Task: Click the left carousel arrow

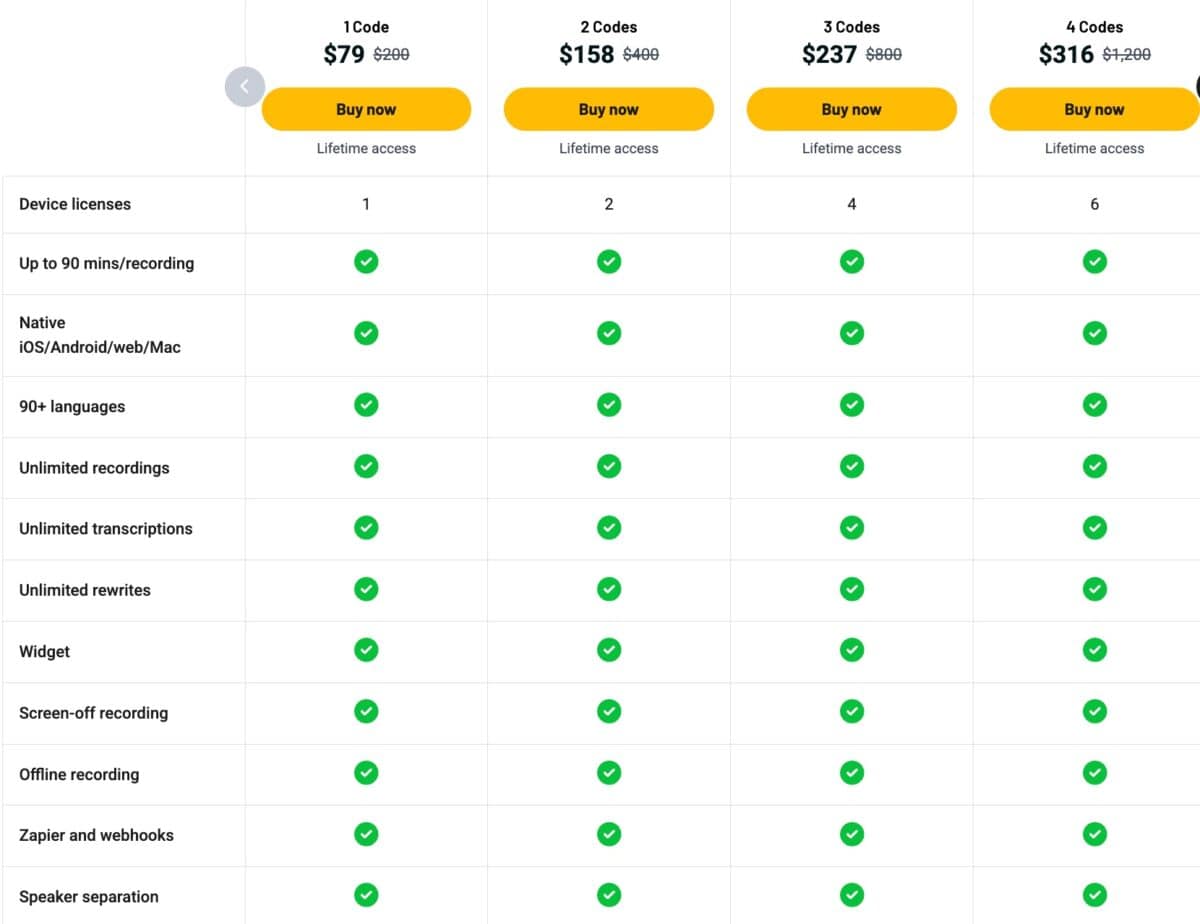Action: (x=244, y=86)
